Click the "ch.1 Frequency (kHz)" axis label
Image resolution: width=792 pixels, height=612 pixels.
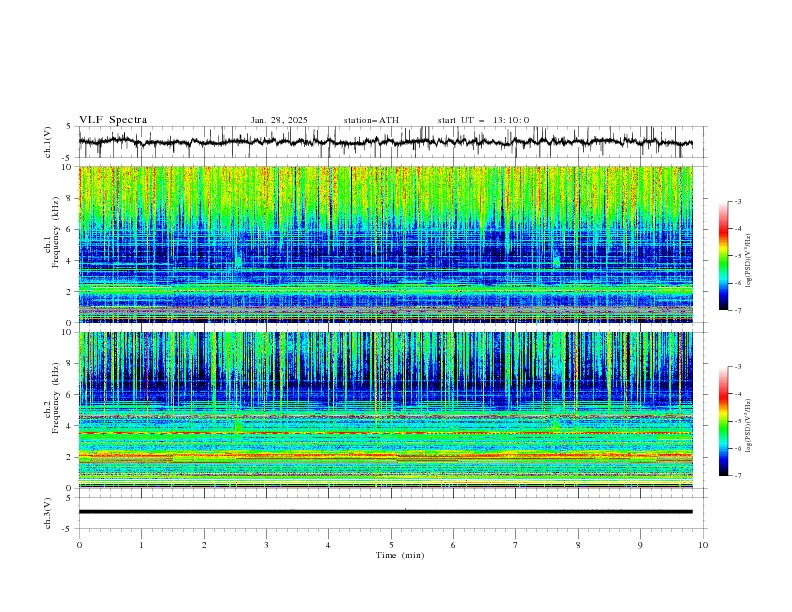(x=52, y=230)
